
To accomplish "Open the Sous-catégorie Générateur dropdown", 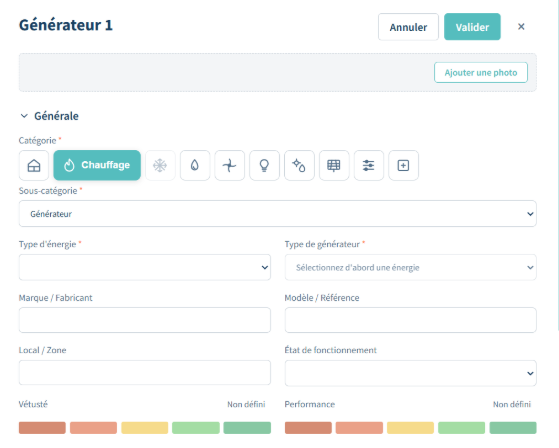I will click(278, 213).
